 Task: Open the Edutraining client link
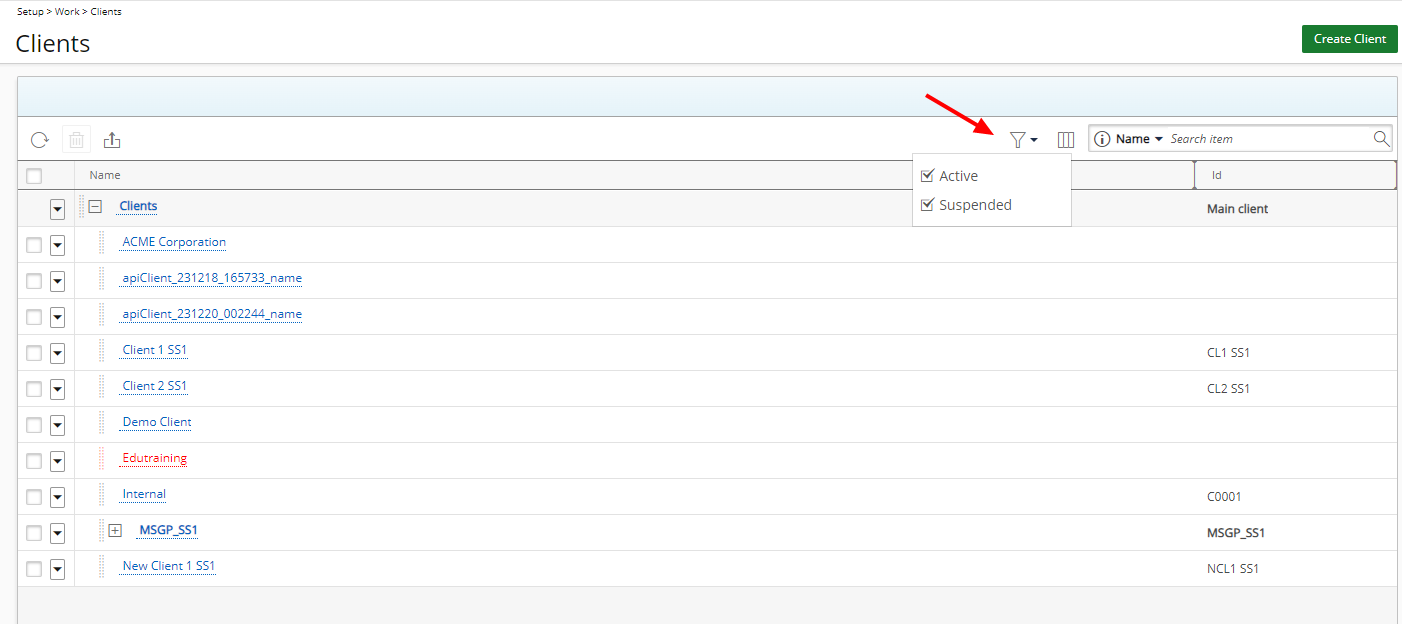coord(153,458)
